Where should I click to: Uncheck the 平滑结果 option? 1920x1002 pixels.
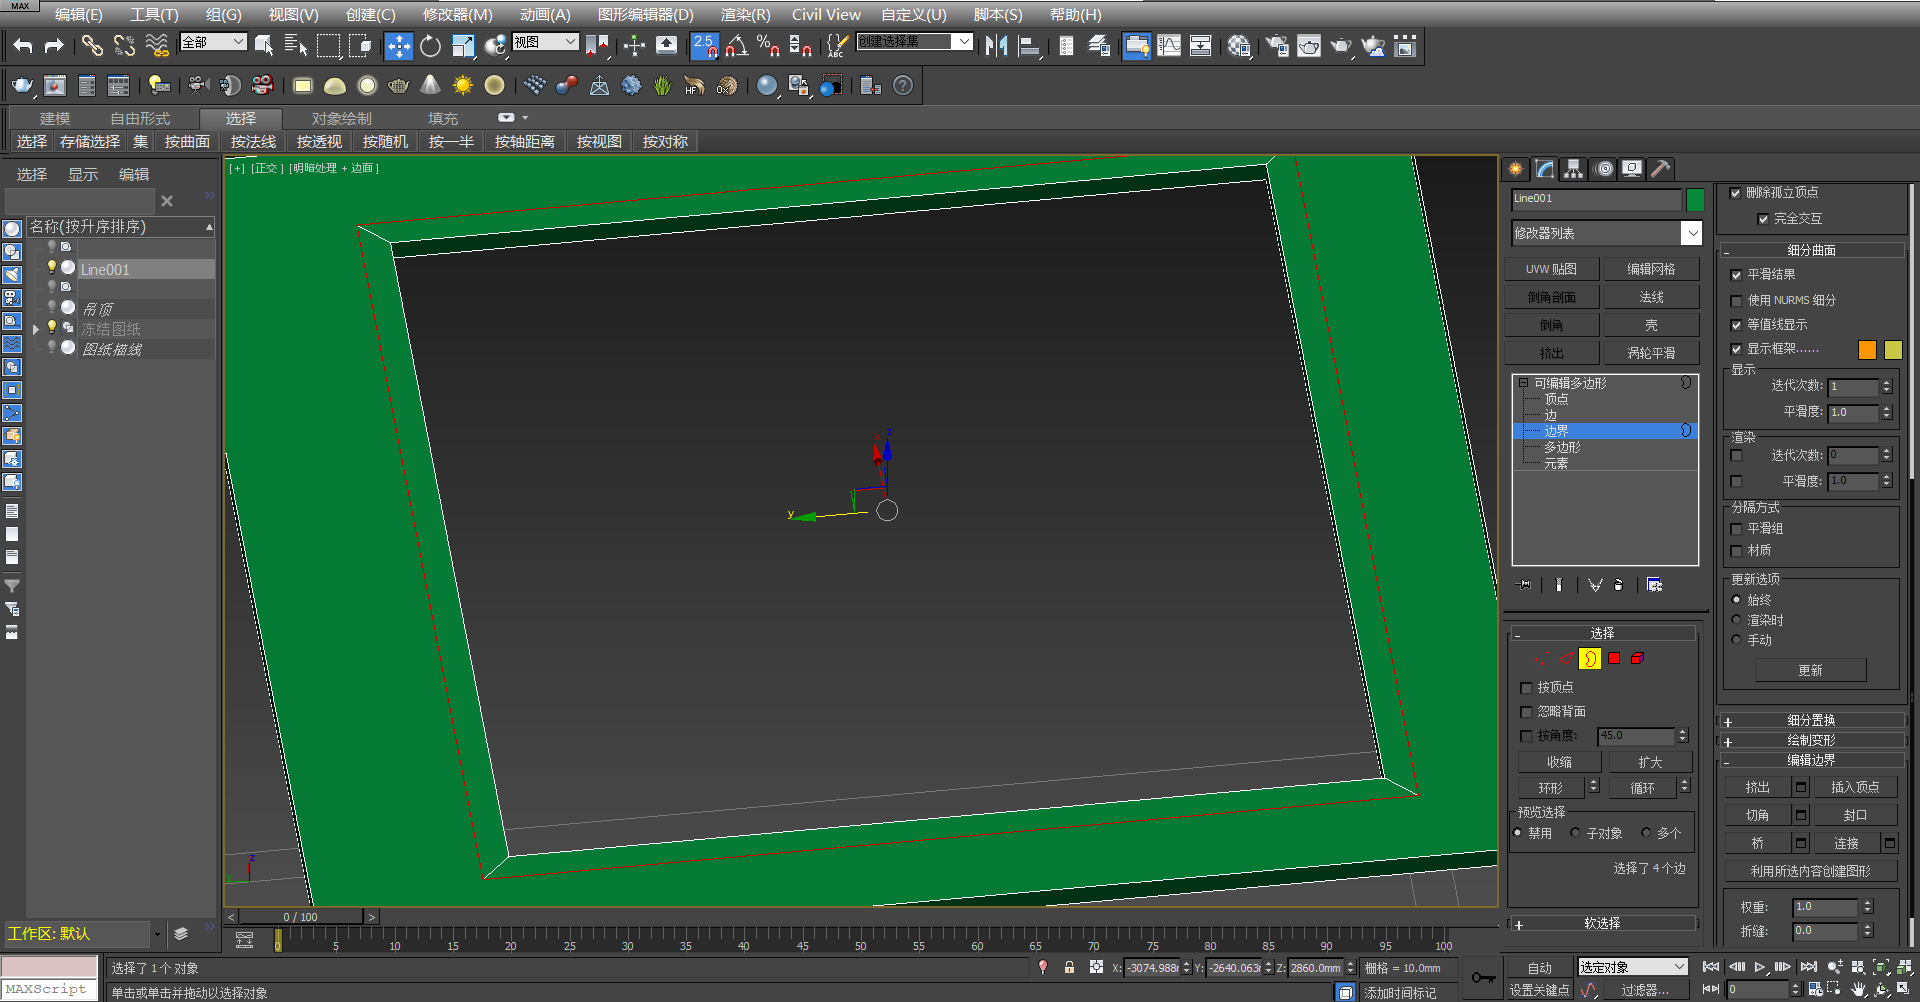pyautogui.click(x=1738, y=274)
